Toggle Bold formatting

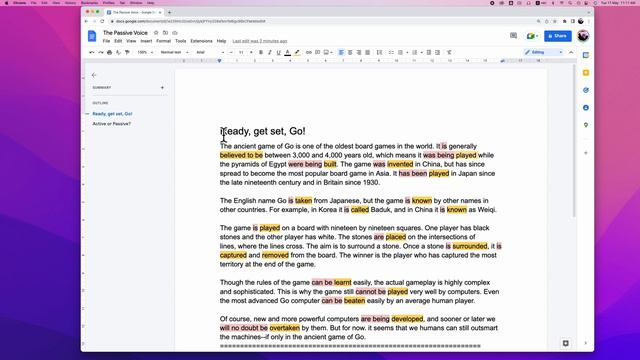pyautogui.click(x=261, y=53)
